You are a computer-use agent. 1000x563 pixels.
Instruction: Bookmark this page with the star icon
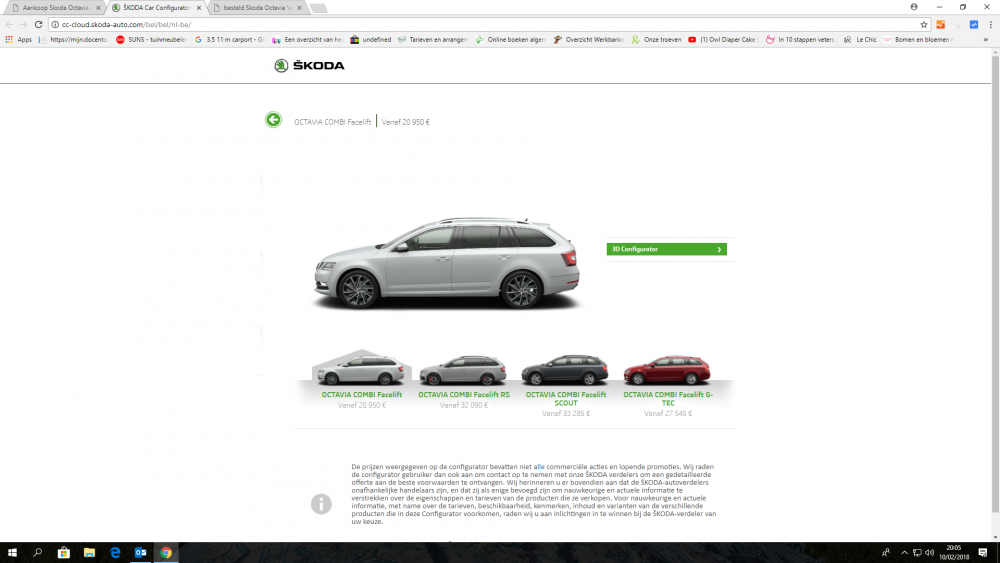tap(923, 24)
